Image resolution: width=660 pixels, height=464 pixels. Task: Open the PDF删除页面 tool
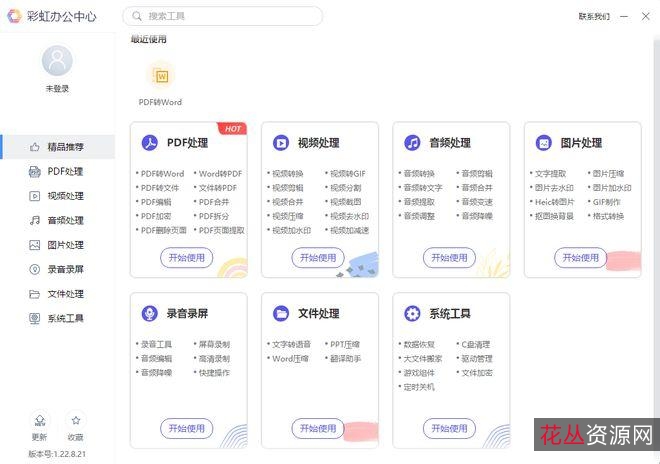[163, 230]
